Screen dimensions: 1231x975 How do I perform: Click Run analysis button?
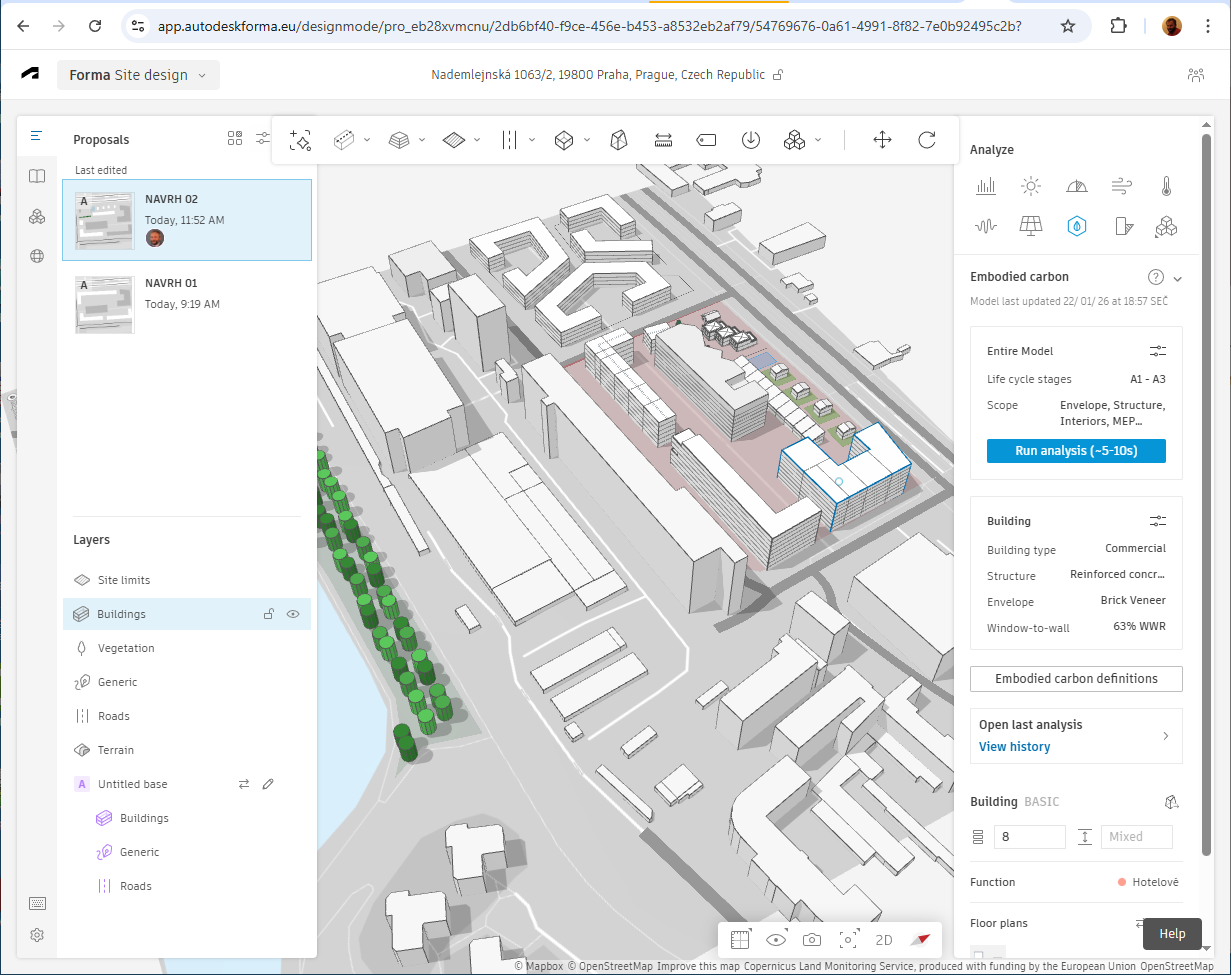click(1076, 451)
